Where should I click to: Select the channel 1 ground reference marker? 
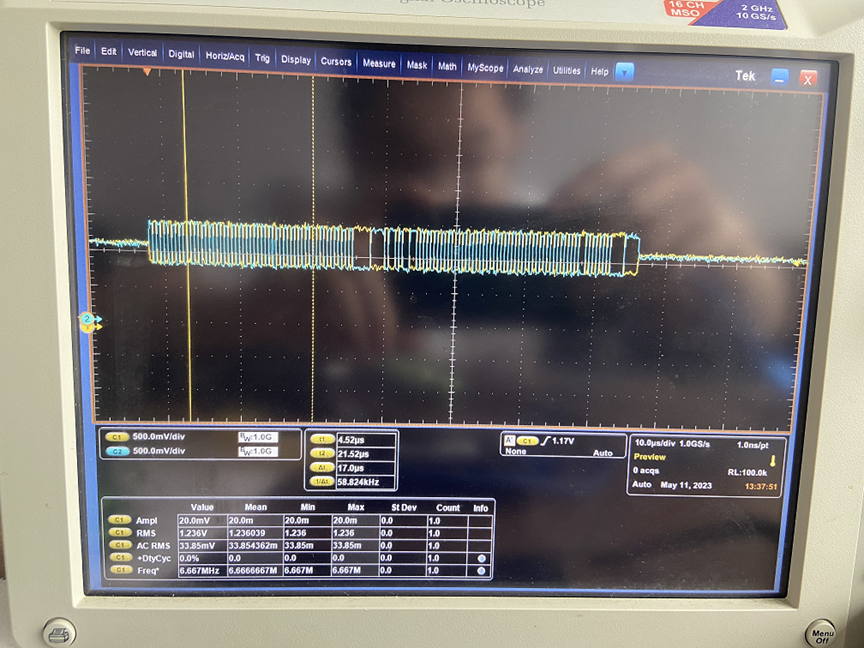click(x=90, y=328)
